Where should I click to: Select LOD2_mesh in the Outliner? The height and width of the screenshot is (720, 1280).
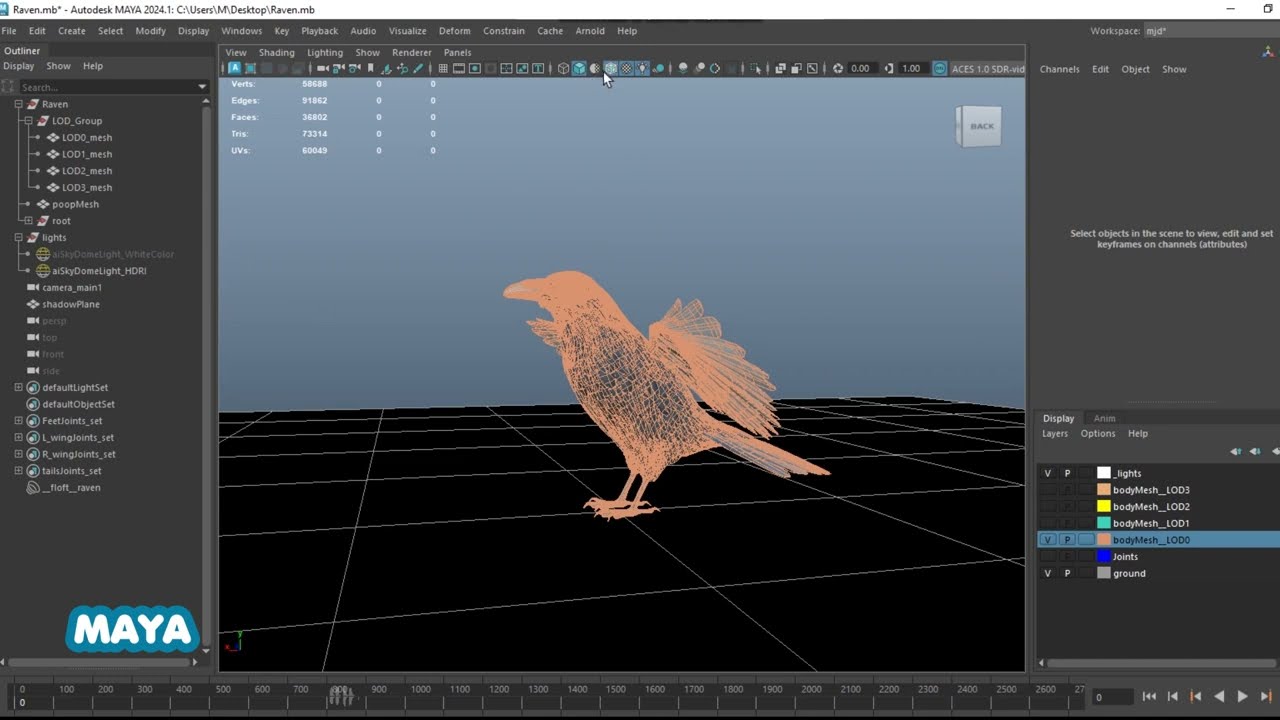click(x=87, y=171)
